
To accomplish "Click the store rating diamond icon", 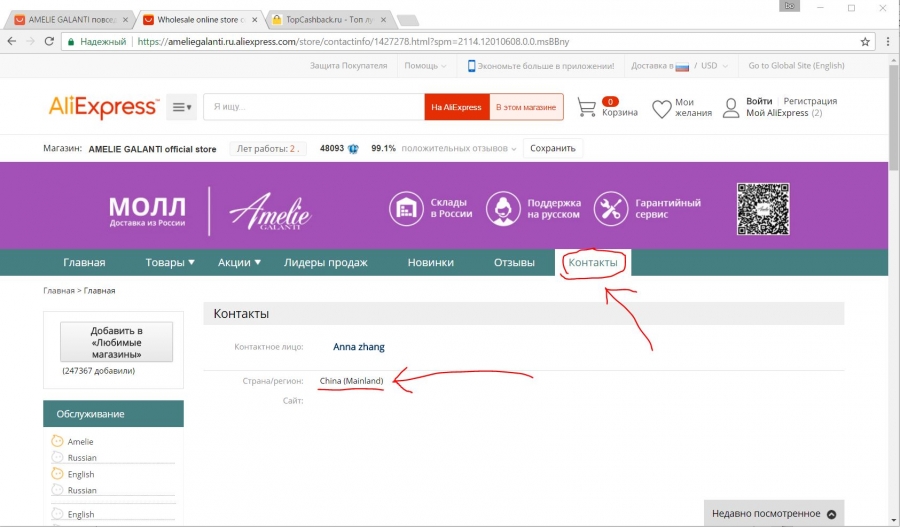I will pyautogui.click(x=353, y=149).
